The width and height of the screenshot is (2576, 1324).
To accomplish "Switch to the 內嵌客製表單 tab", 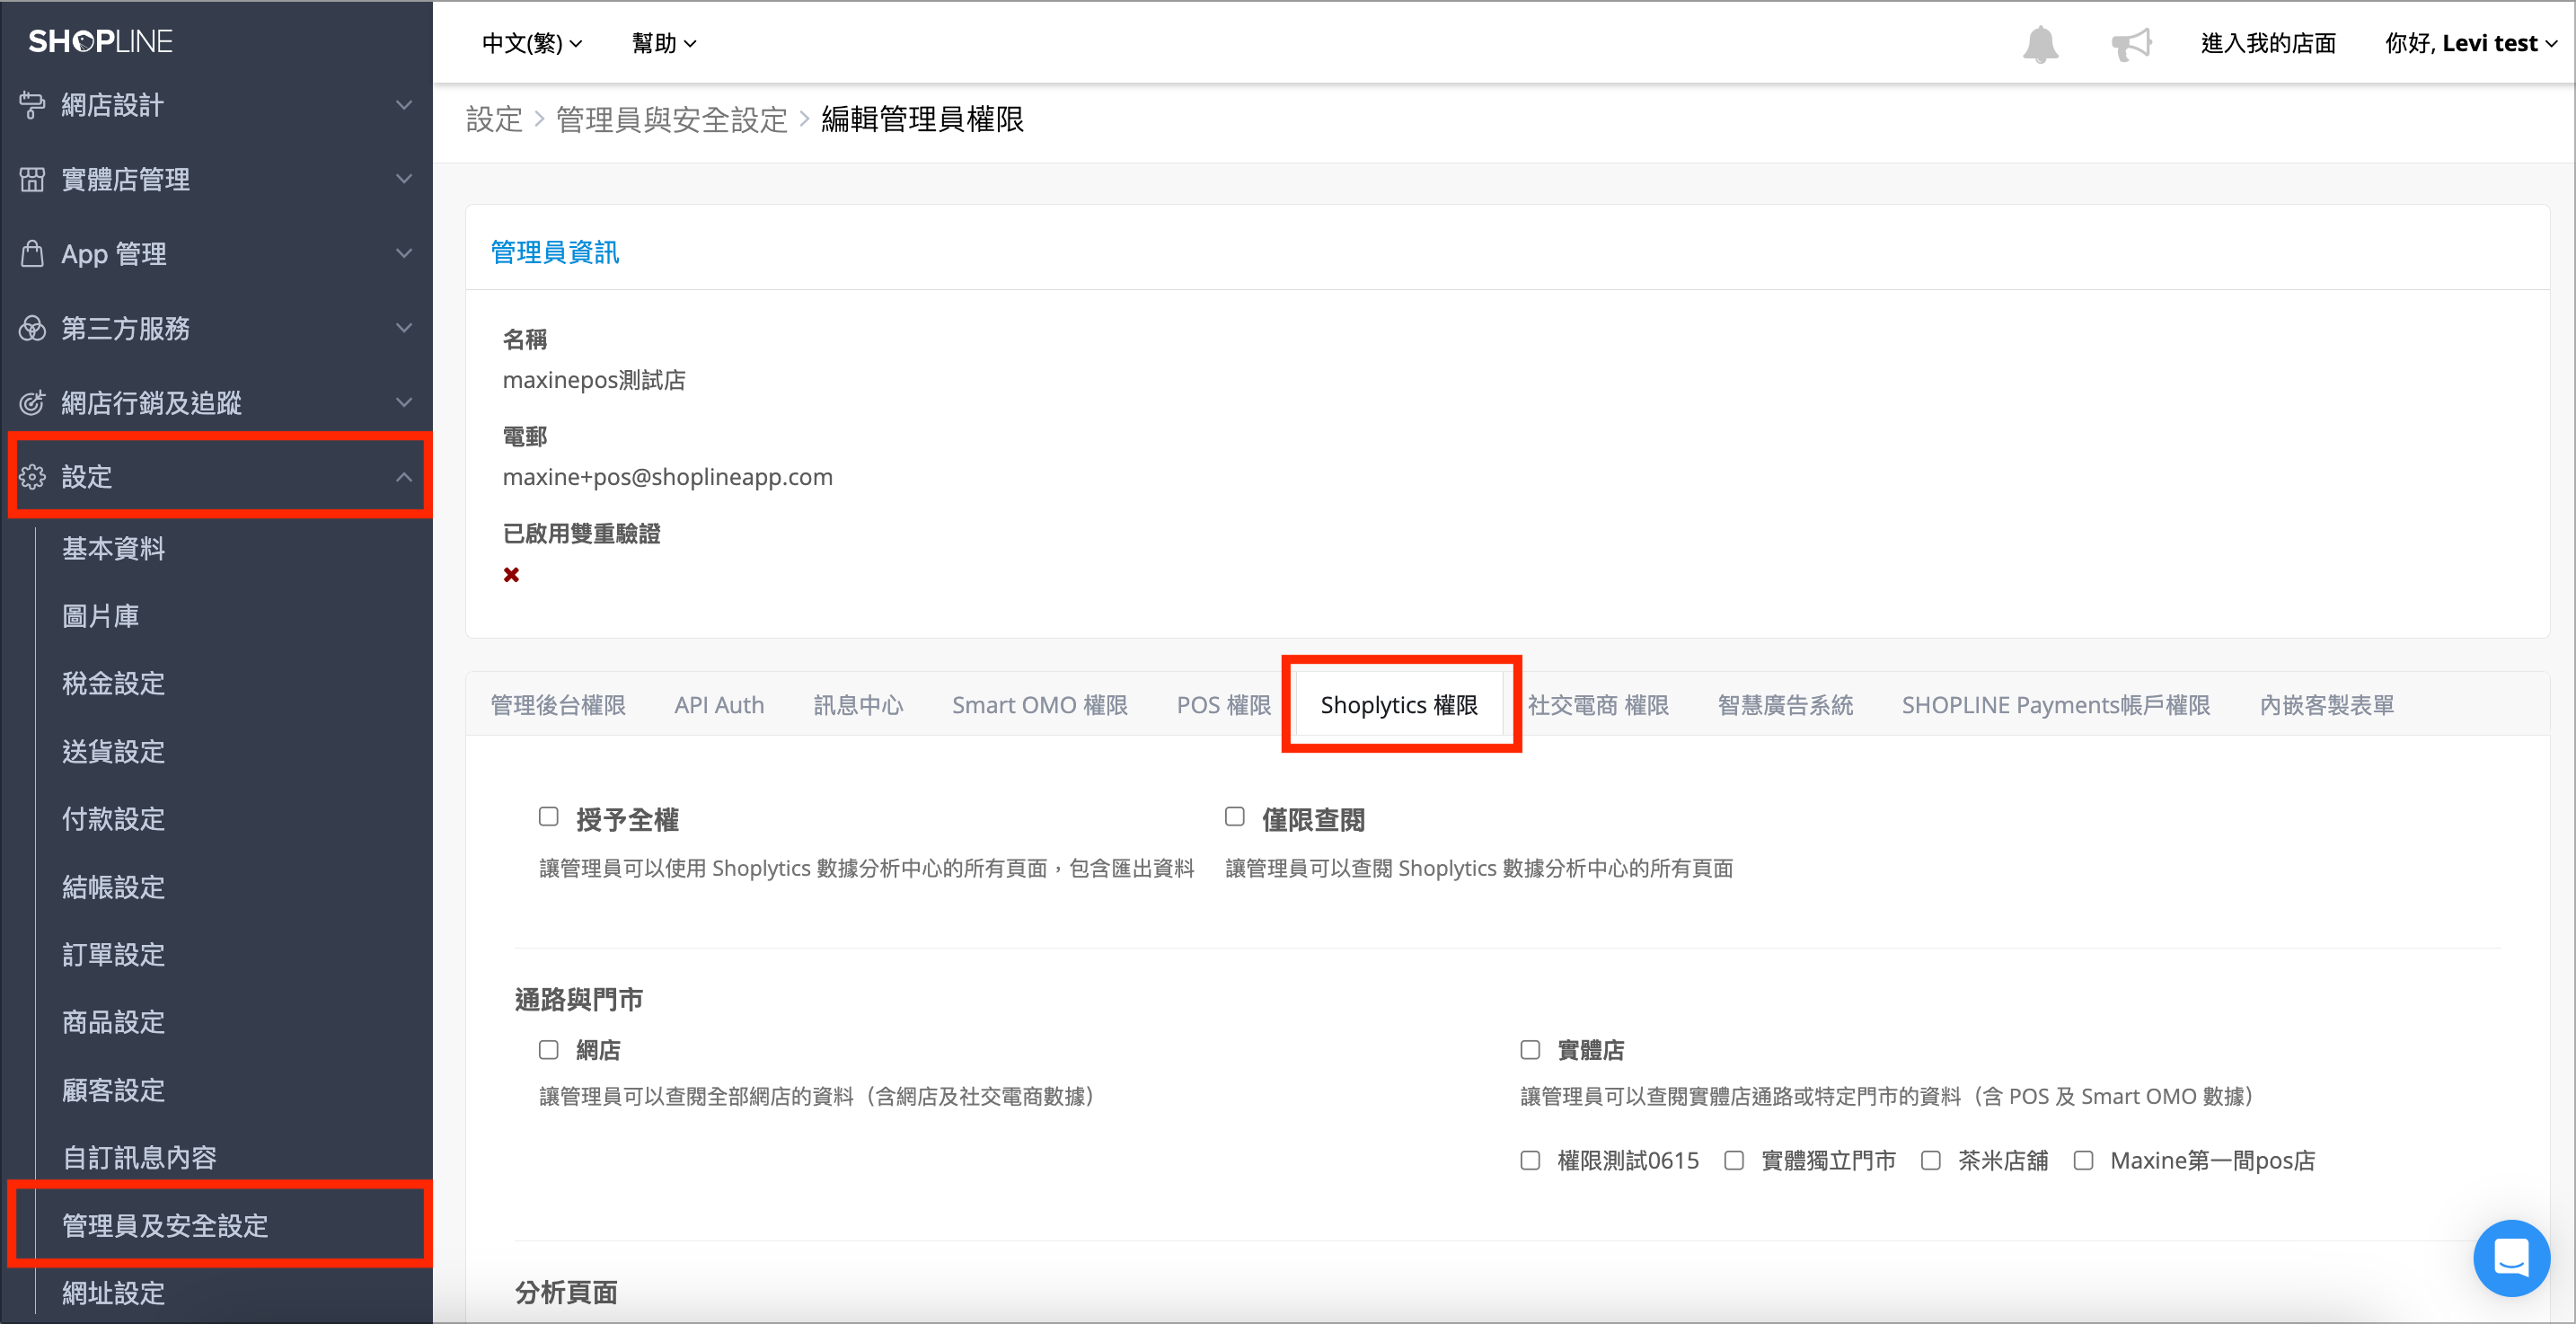I will pos(2326,705).
